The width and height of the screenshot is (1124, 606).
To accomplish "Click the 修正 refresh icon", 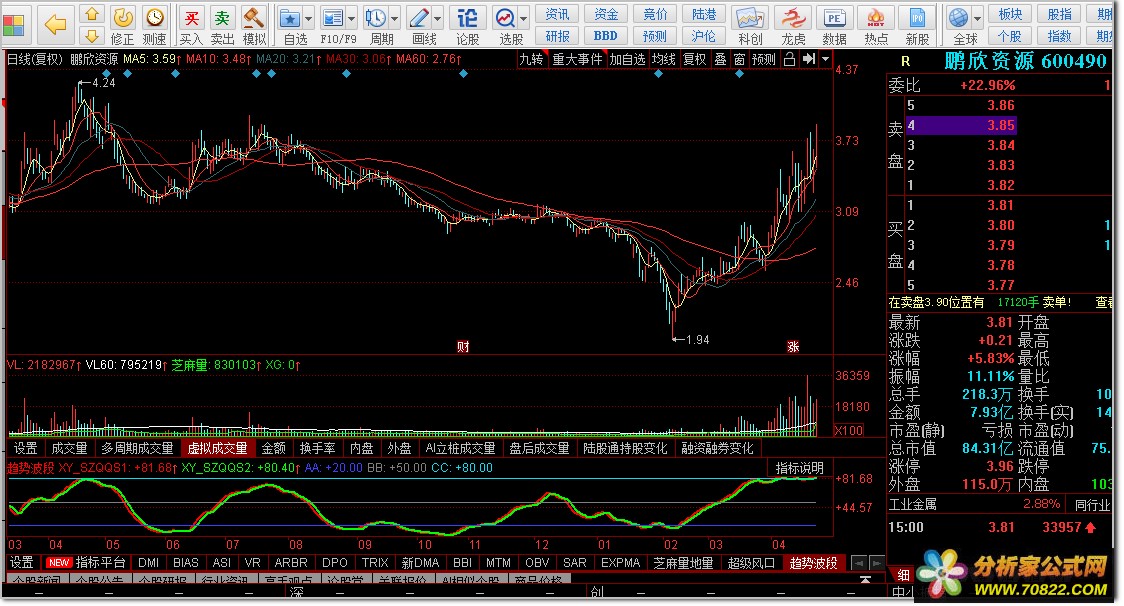I will coord(123,17).
